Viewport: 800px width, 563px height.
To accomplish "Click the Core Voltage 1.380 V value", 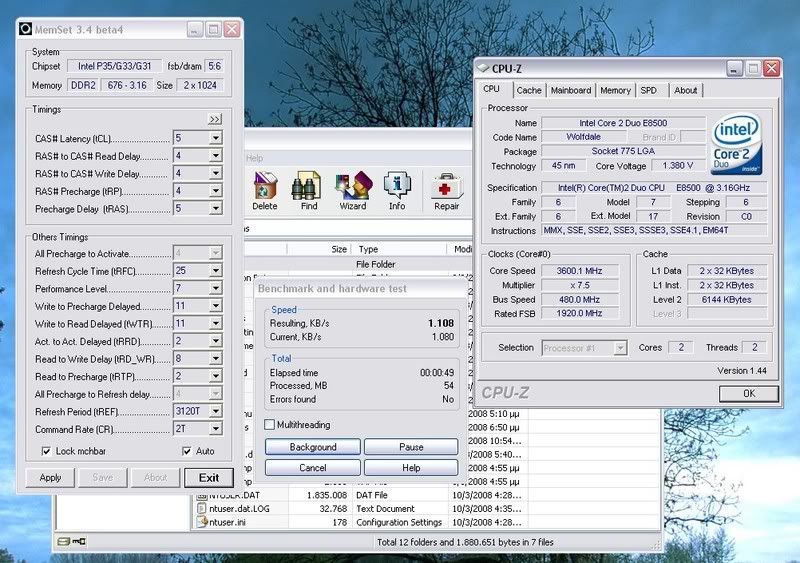I will (678, 165).
